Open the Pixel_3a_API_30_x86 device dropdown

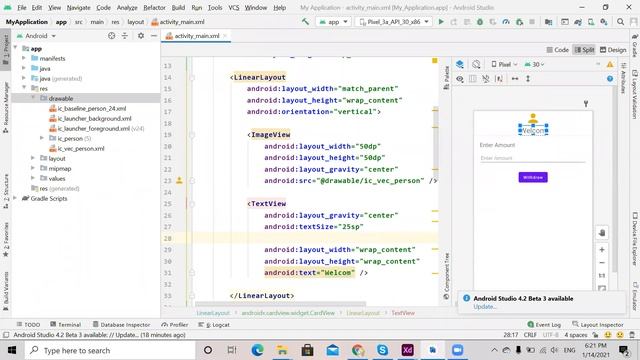(394, 22)
